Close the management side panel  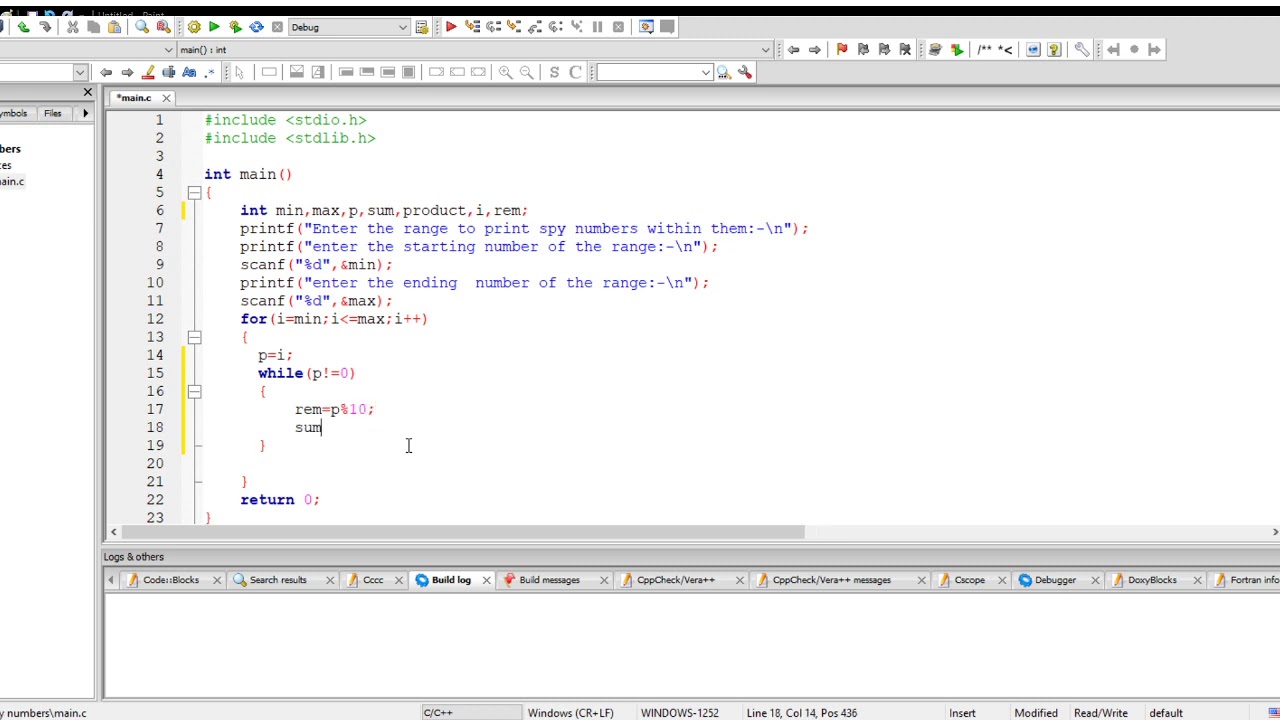coord(87,93)
